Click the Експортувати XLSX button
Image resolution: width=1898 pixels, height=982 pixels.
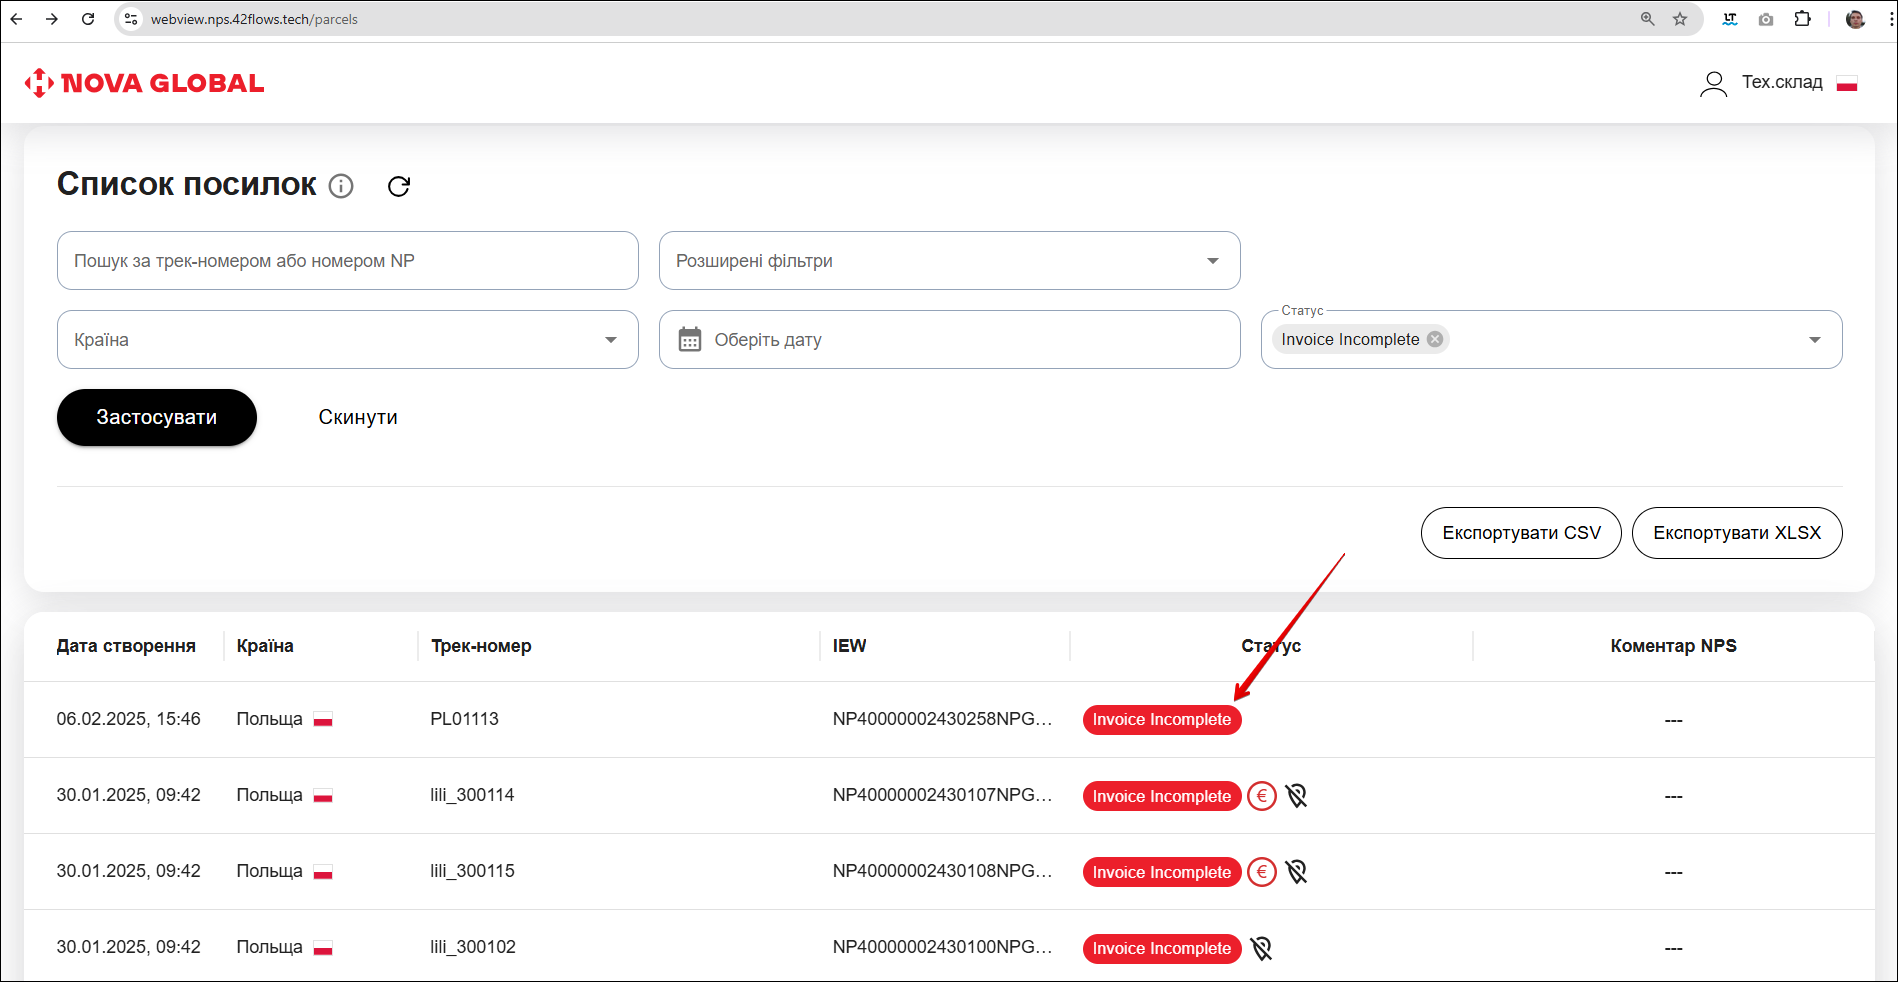click(1737, 533)
